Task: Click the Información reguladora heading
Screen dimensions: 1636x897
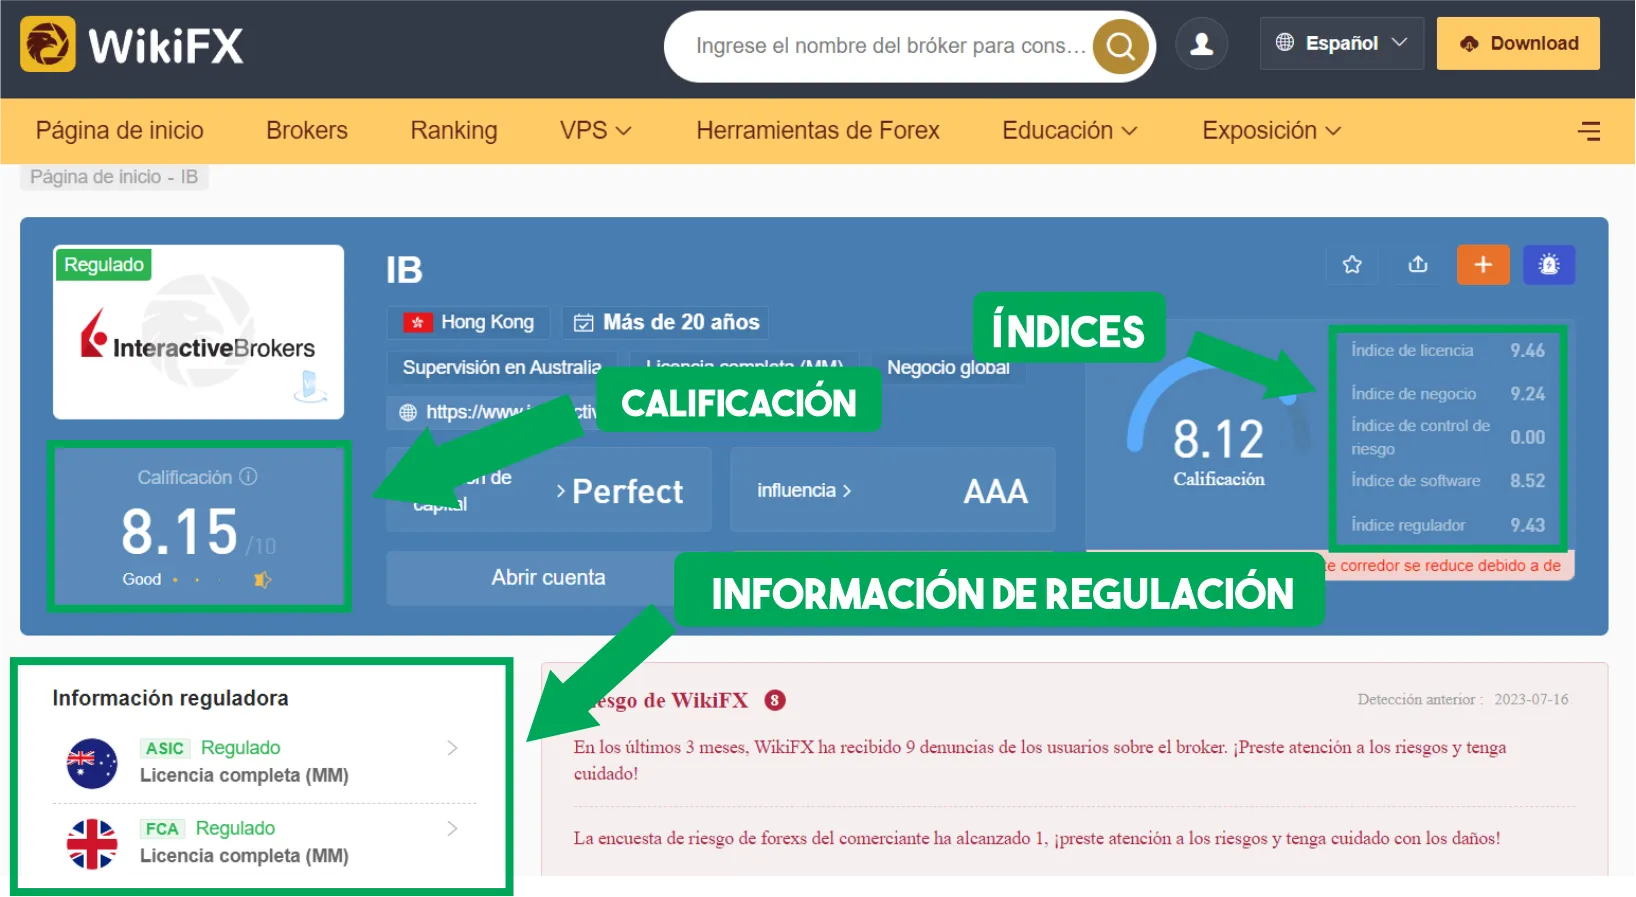Action: 170,698
